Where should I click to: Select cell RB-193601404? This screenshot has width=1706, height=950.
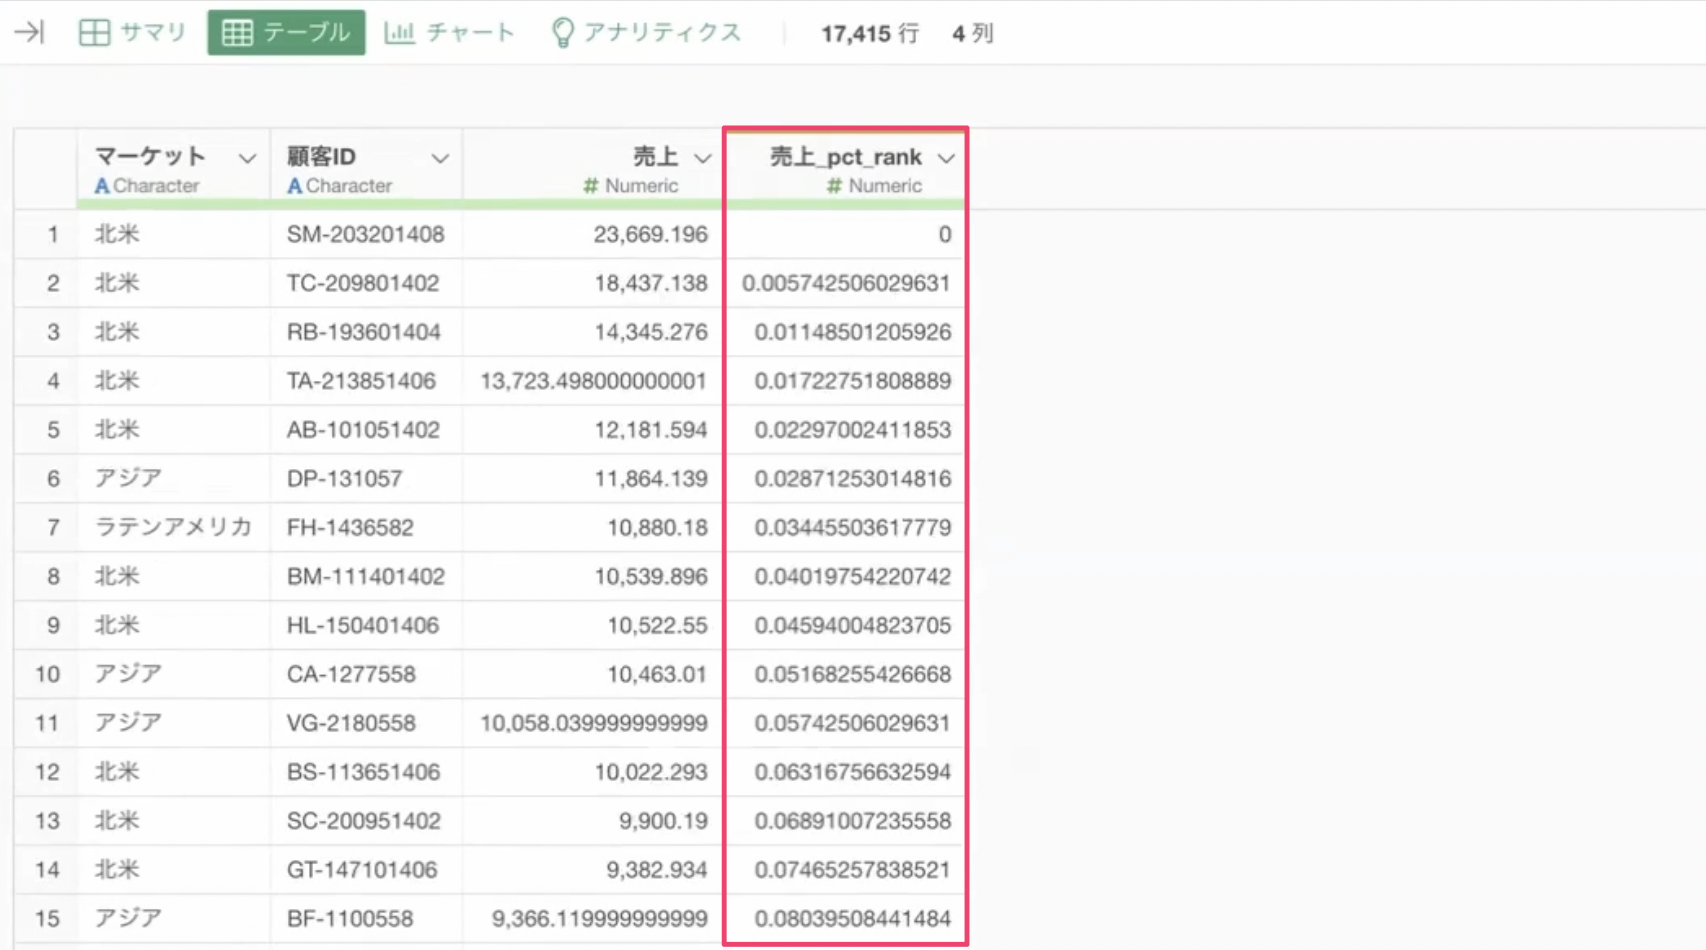pyautogui.click(x=366, y=332)
